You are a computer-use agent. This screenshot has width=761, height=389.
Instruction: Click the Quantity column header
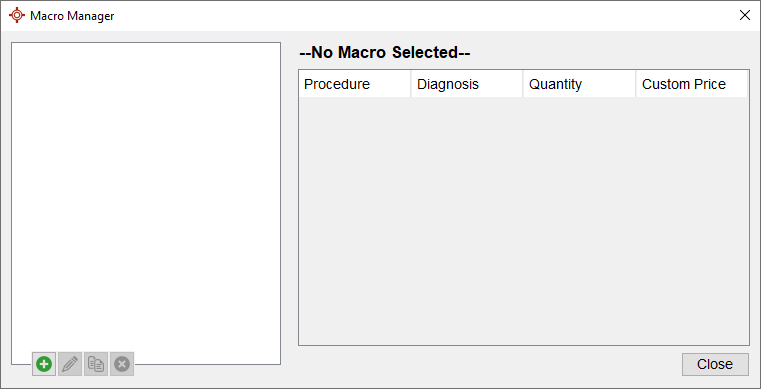coord(579,84)
